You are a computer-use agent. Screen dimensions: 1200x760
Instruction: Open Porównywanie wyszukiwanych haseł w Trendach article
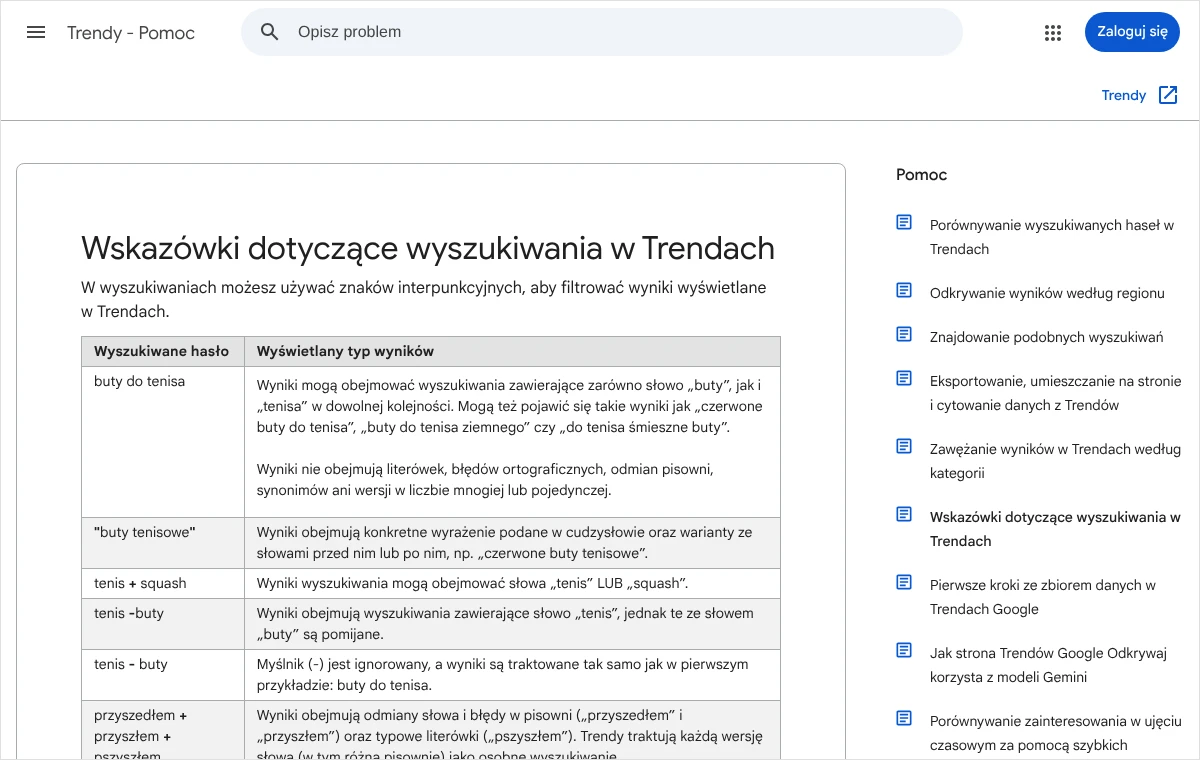[1052, 237]
